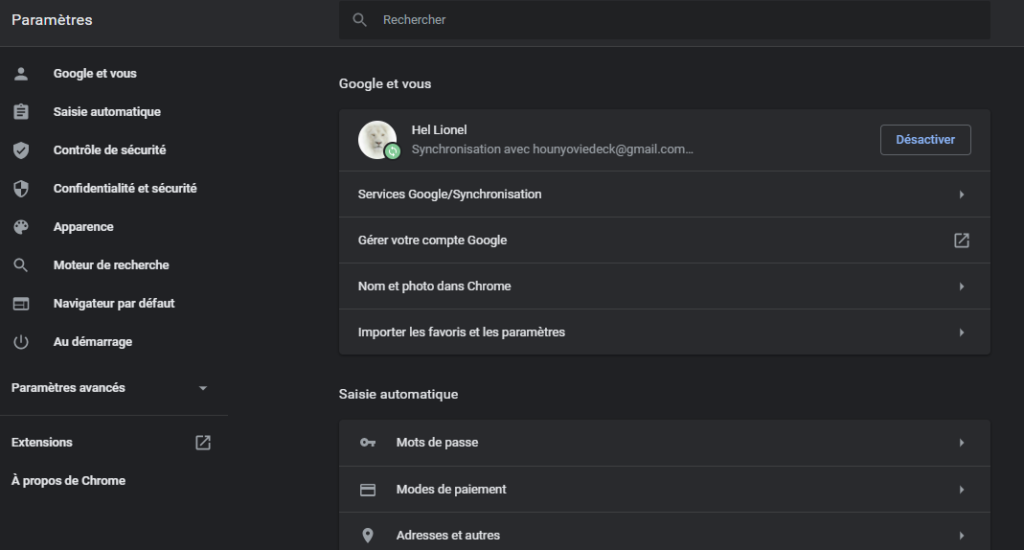Open the arrow on Services Google/Synchronisation row
The image size is (1024, 550).
(x=961, y=195)
